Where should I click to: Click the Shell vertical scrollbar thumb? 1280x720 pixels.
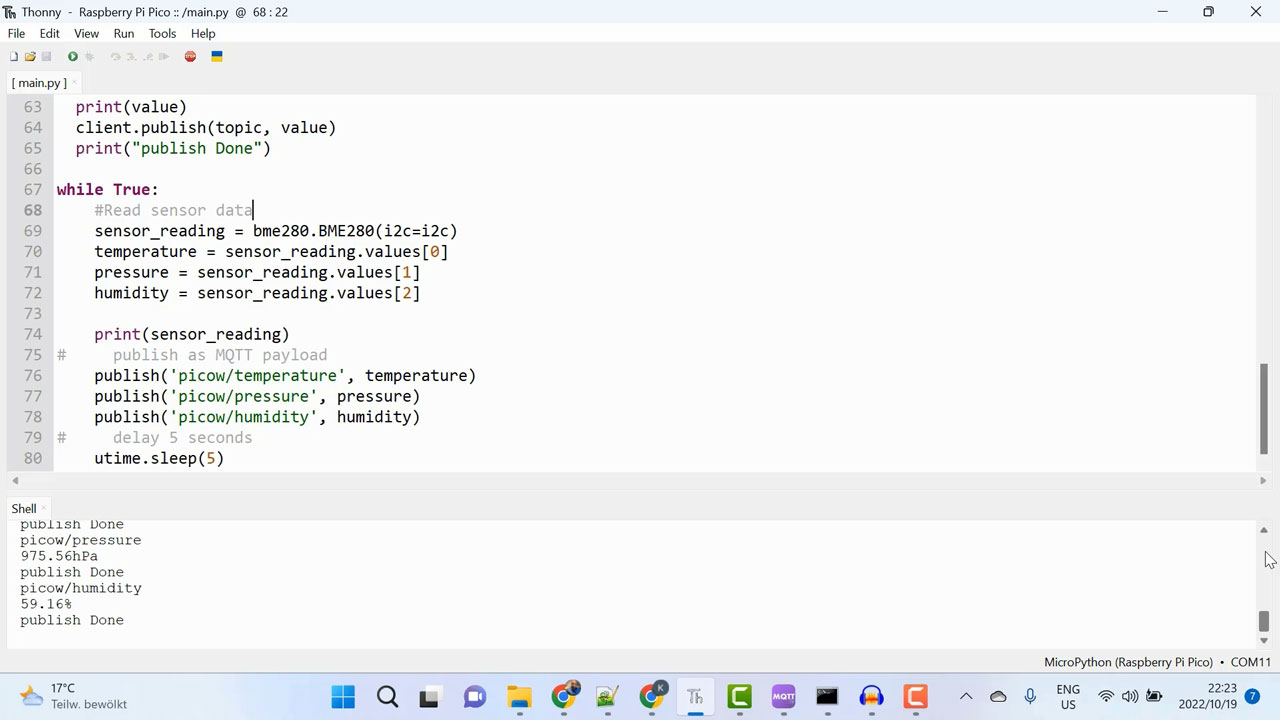1263,620
